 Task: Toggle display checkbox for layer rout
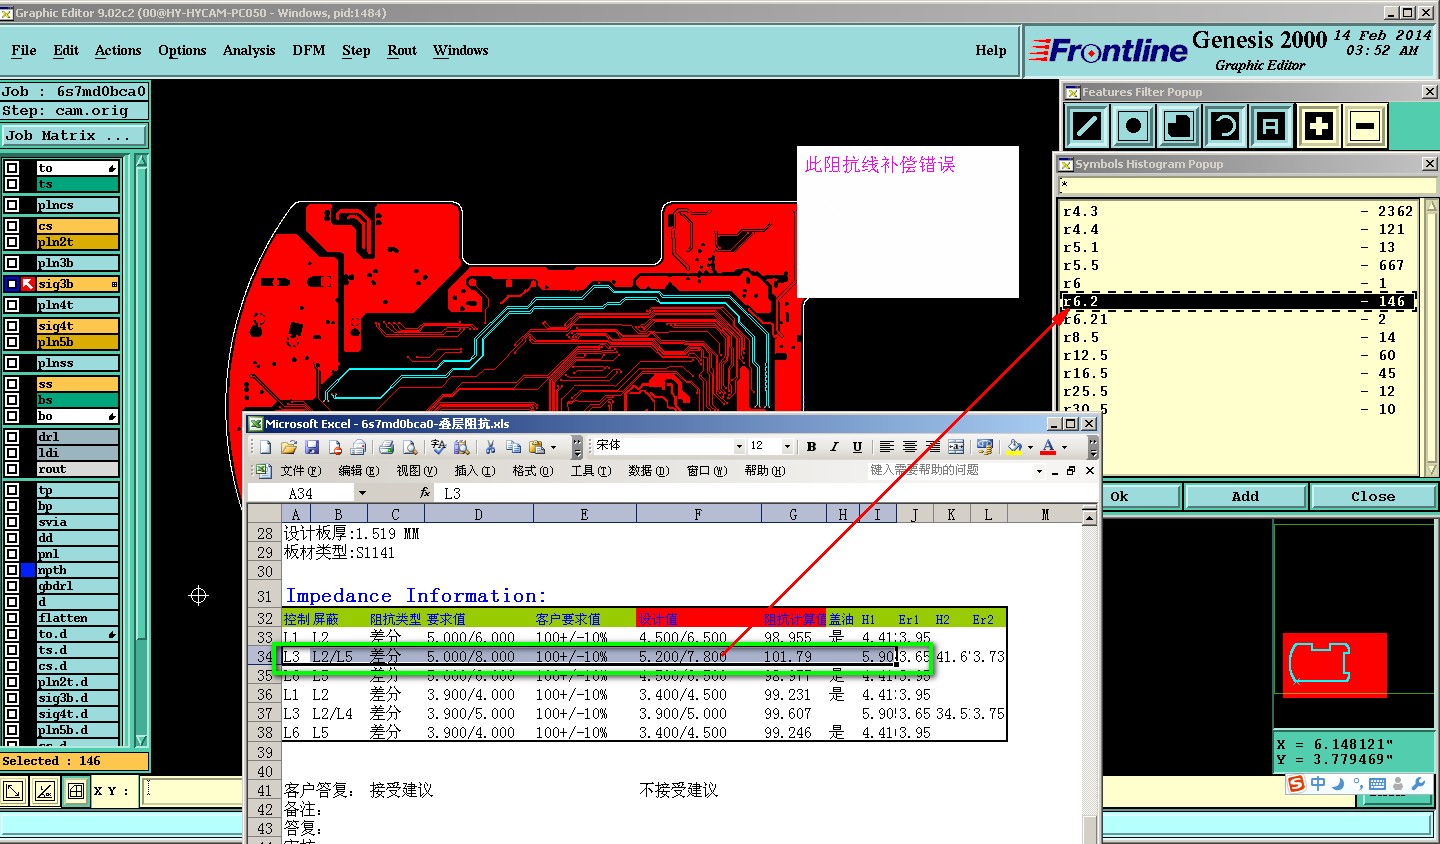[x=12, y=469]
